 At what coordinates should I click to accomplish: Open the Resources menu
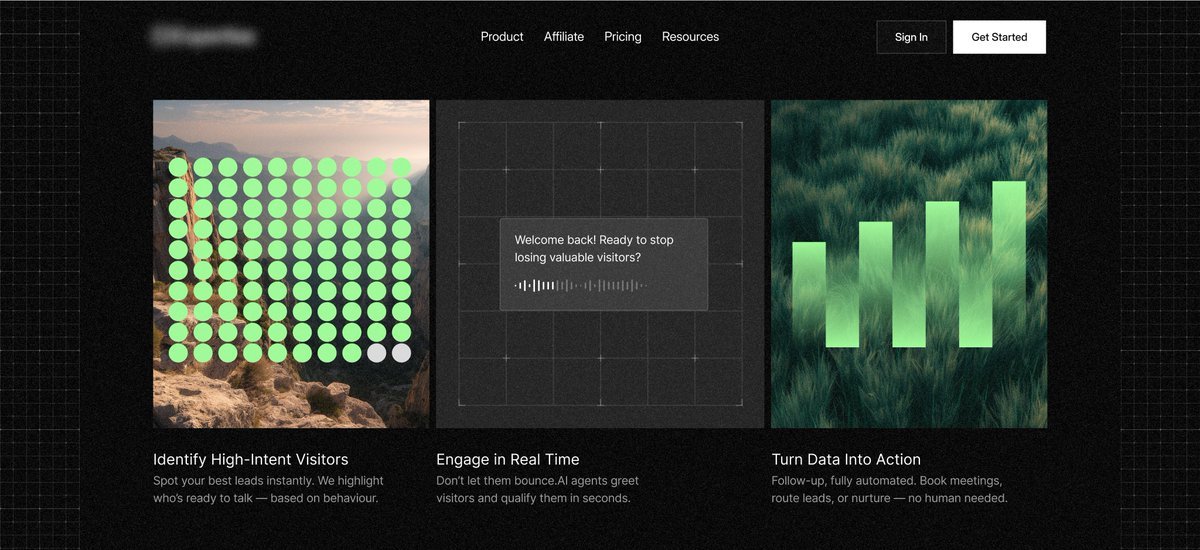point(690,37)
